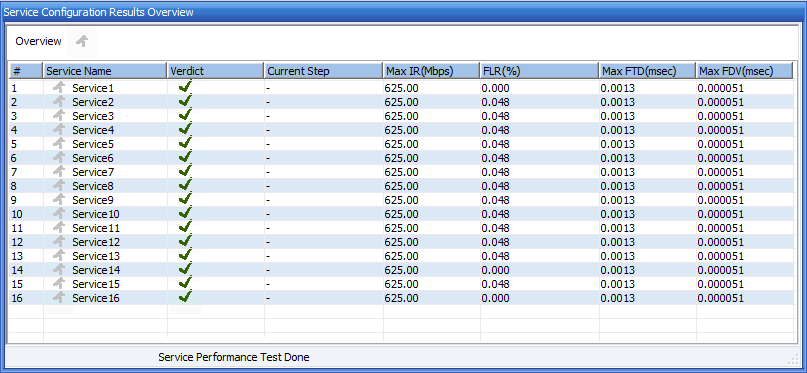The width and height of the screenshot is (807, 373).
Task: Select the Service2 name cell
Action: point(93,102)
